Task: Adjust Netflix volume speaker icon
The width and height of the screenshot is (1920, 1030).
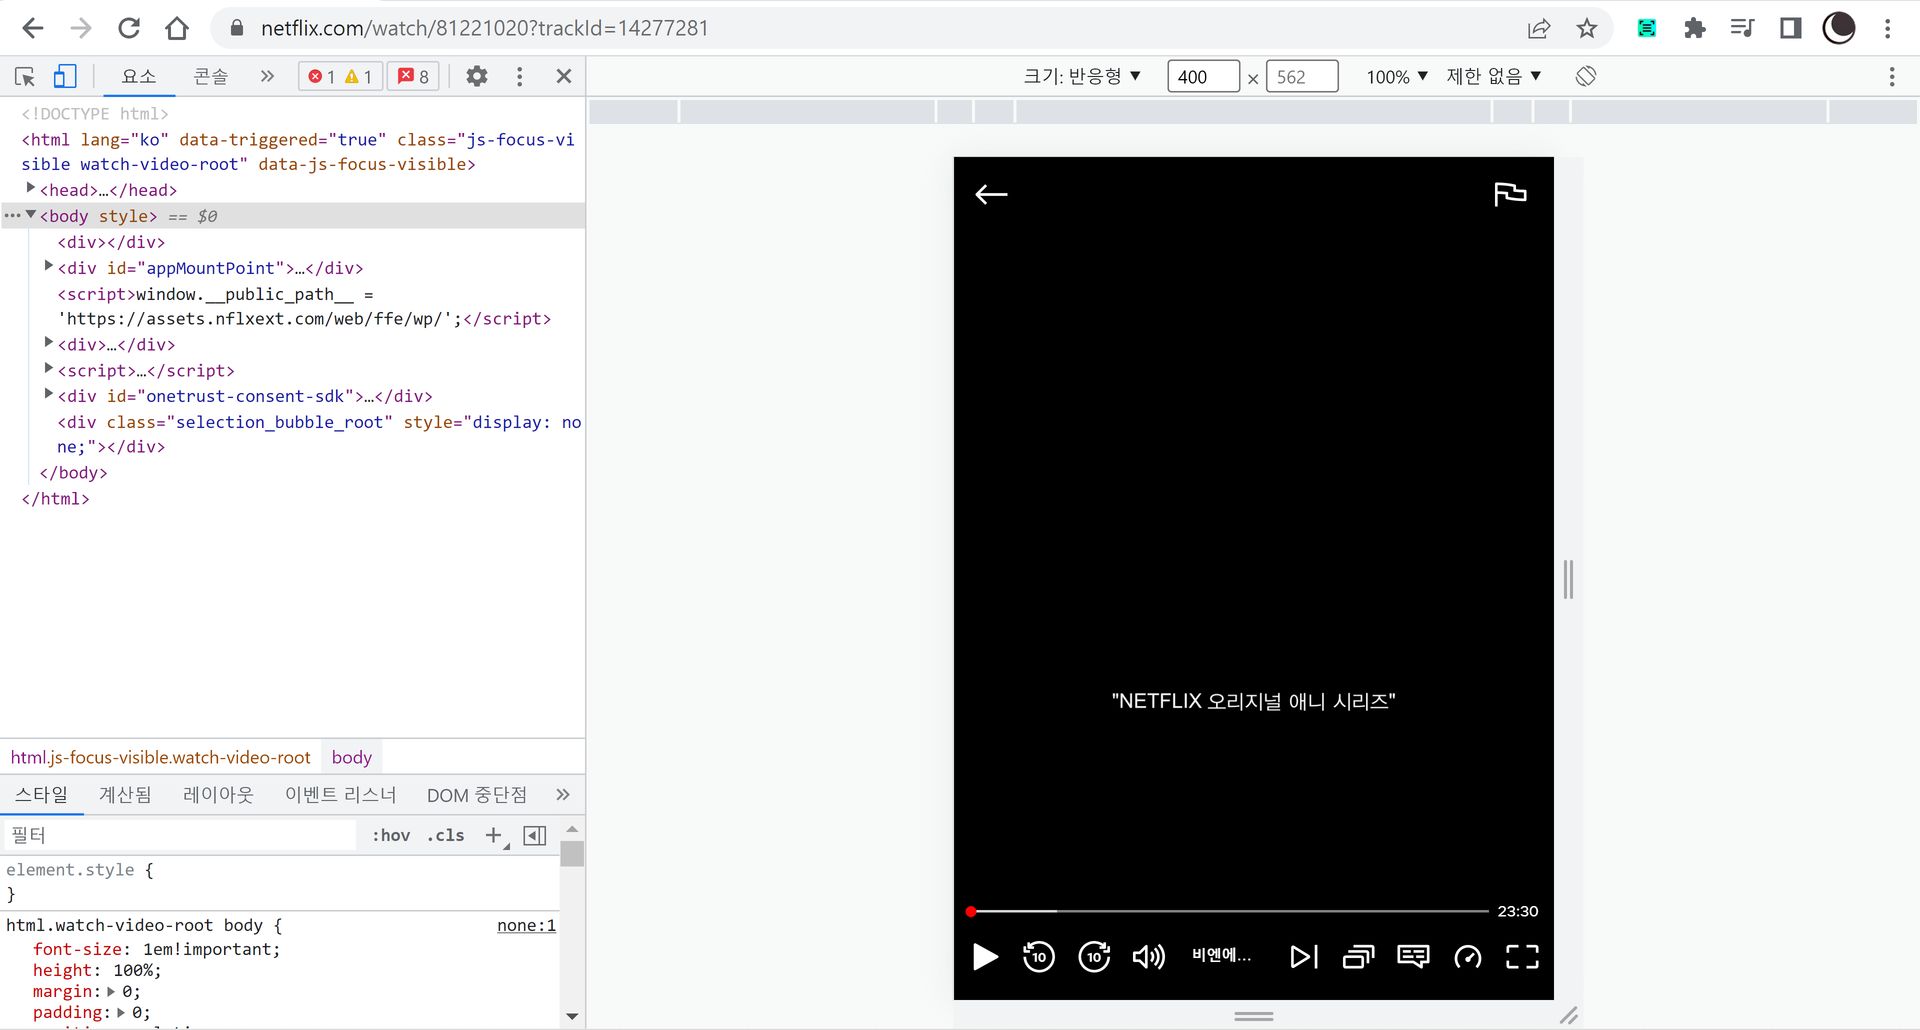Action: pos(1148,957)
